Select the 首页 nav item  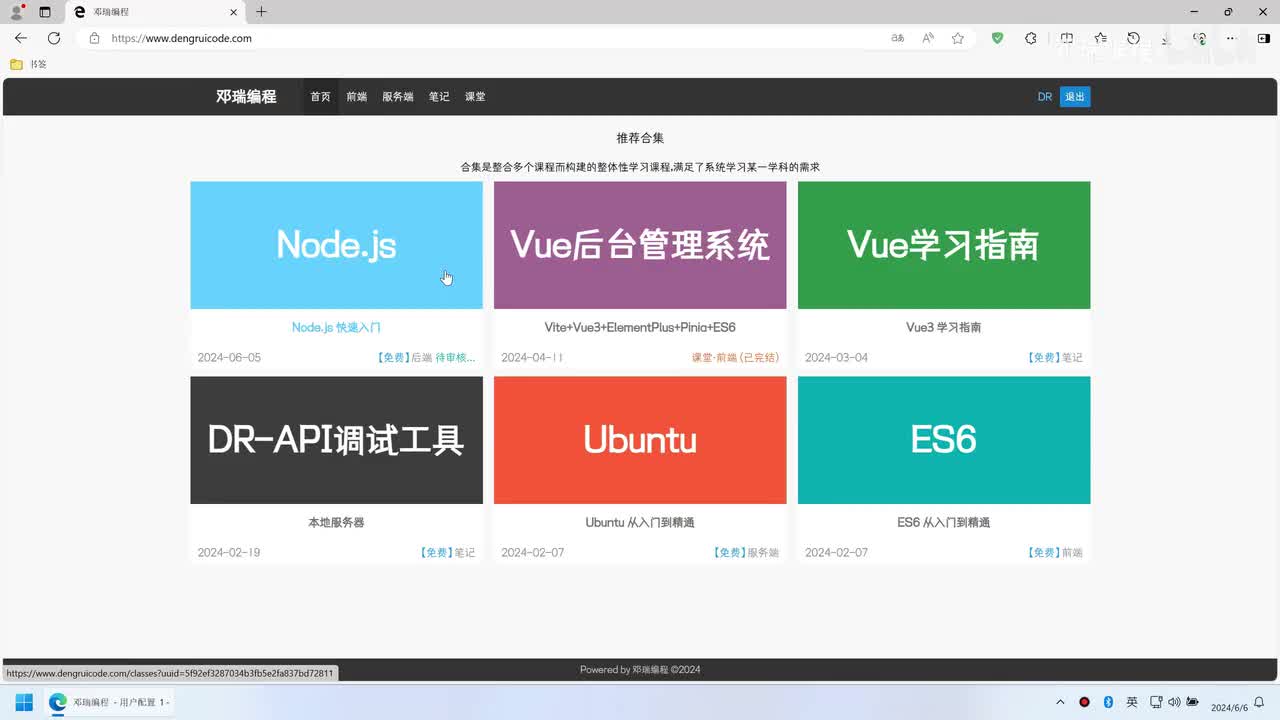tap(320, 97)
